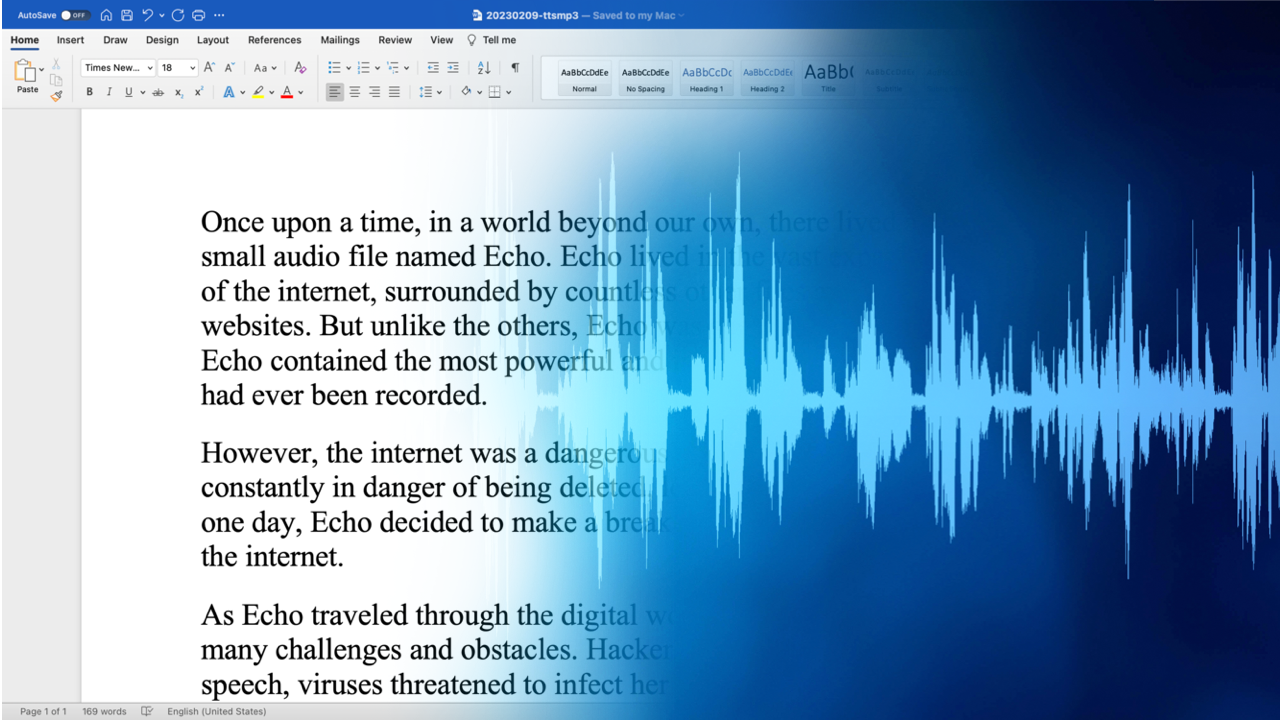The image size is (1280, 720).
Task: Toggle paragraph marks visibility
Action: (x=515, y=68)
